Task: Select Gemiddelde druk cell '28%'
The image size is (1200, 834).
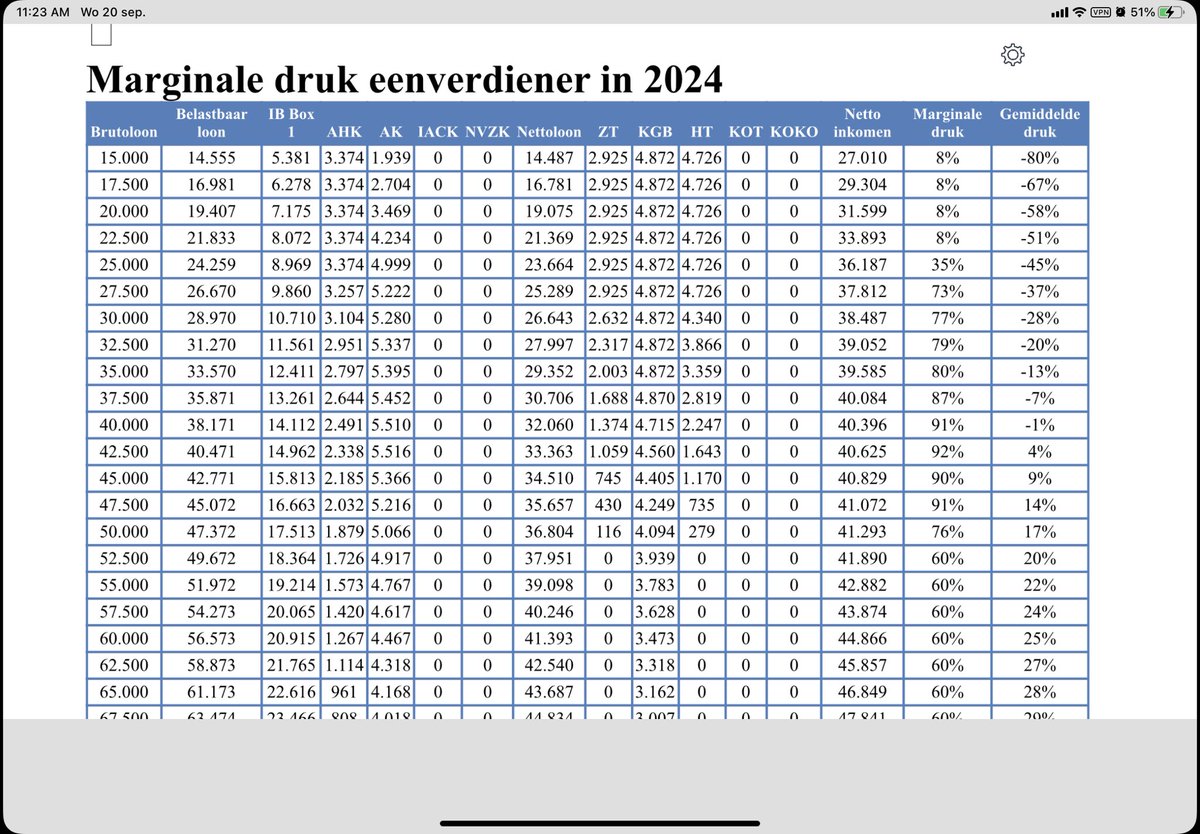Action: click(x=1039, y=692)
